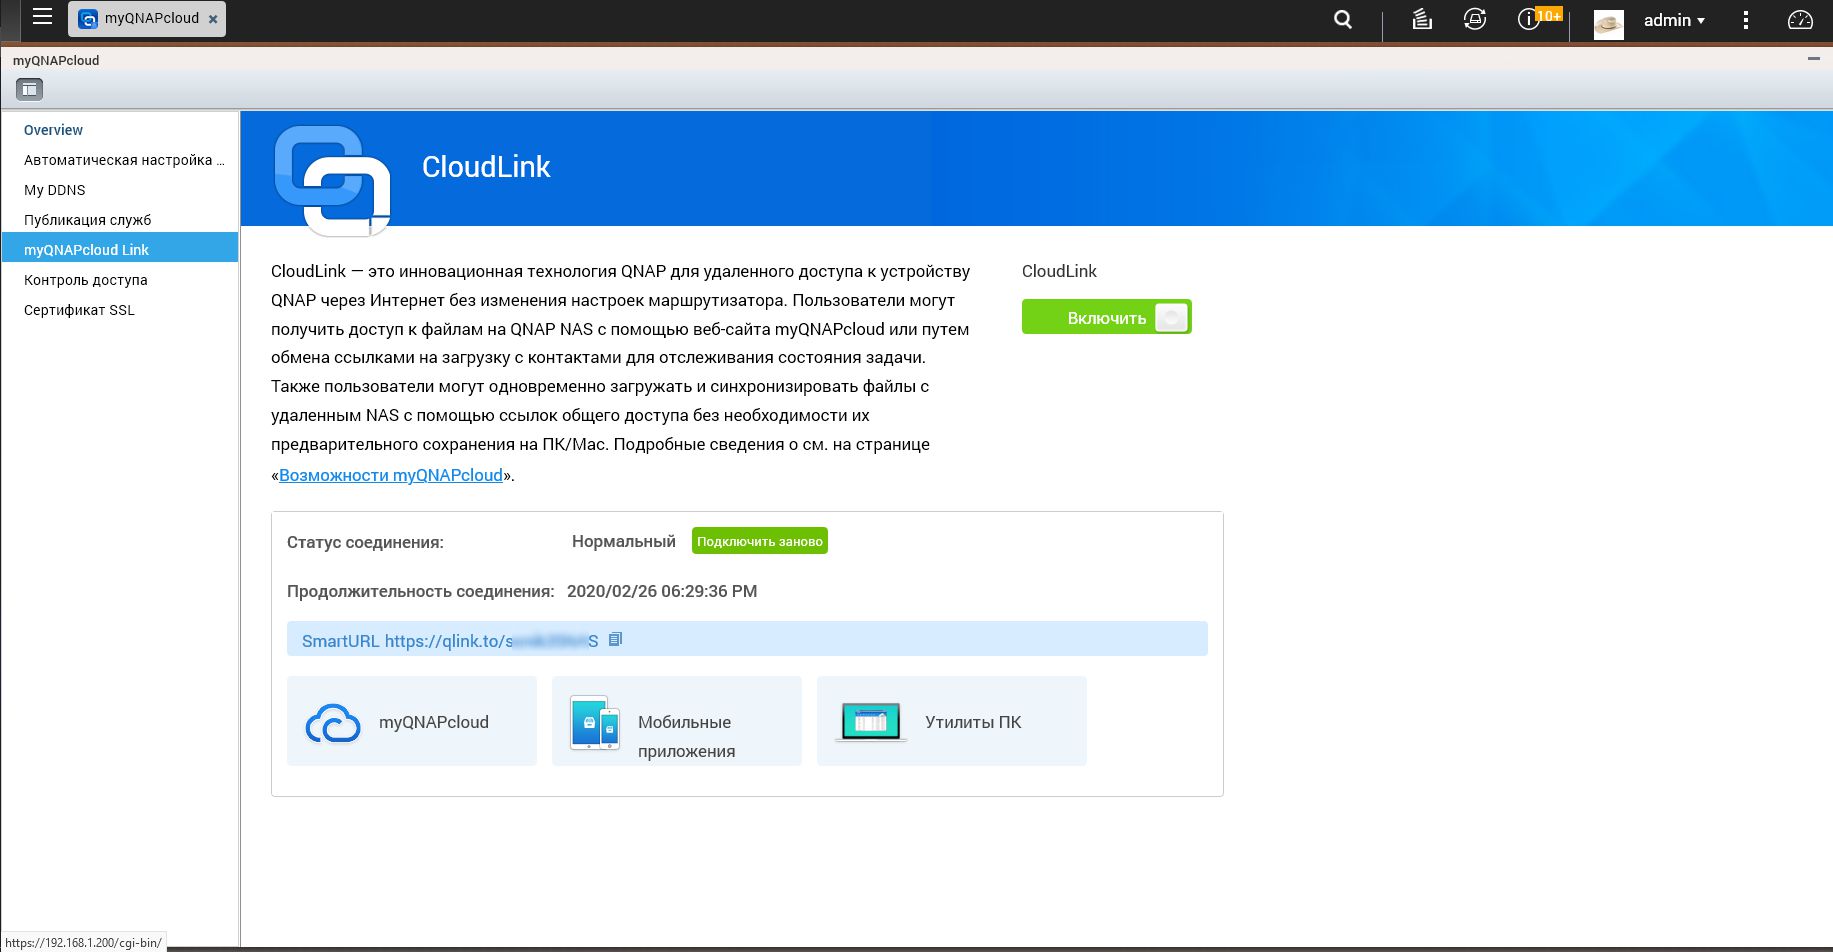This screenshot has width=1833, height=952.
Task: Open the myQNAPcloud cloud tile
Action: pyautogui.click(x=412, y=721)
